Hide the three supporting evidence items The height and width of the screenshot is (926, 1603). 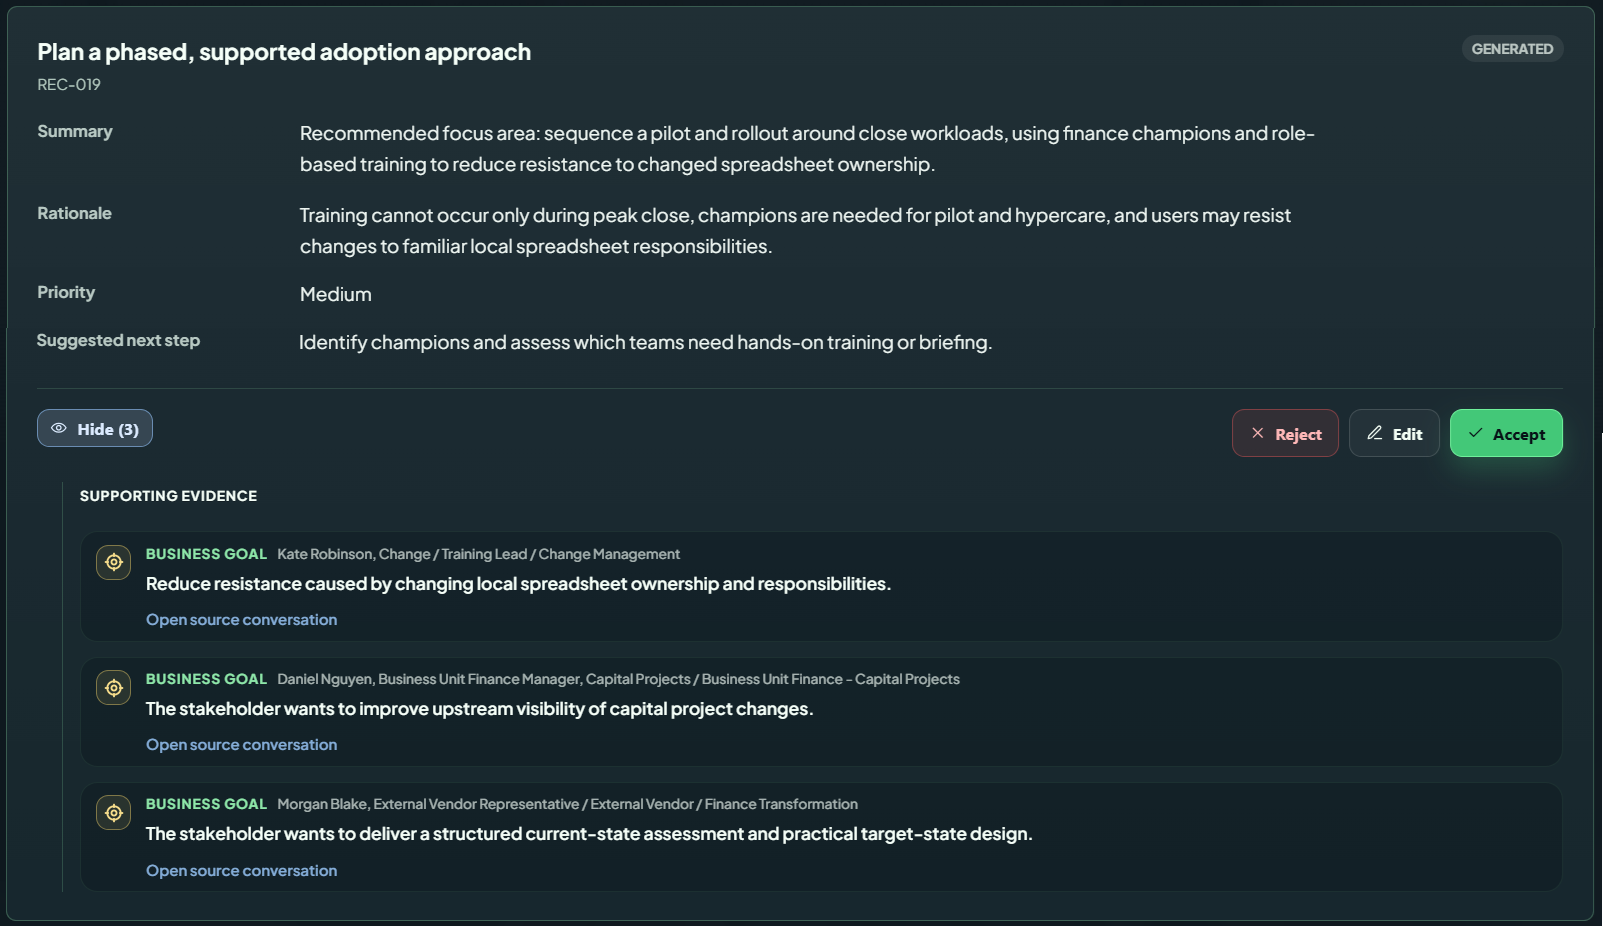pos(95,428)
